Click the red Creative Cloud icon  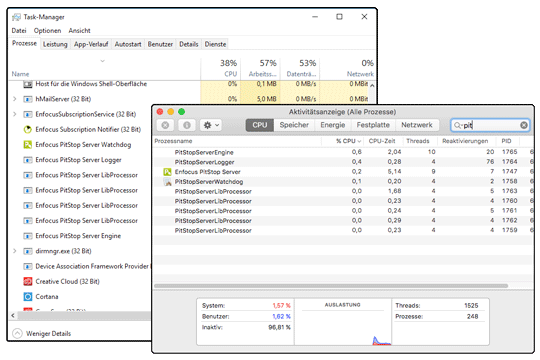(x=28, y=281)
